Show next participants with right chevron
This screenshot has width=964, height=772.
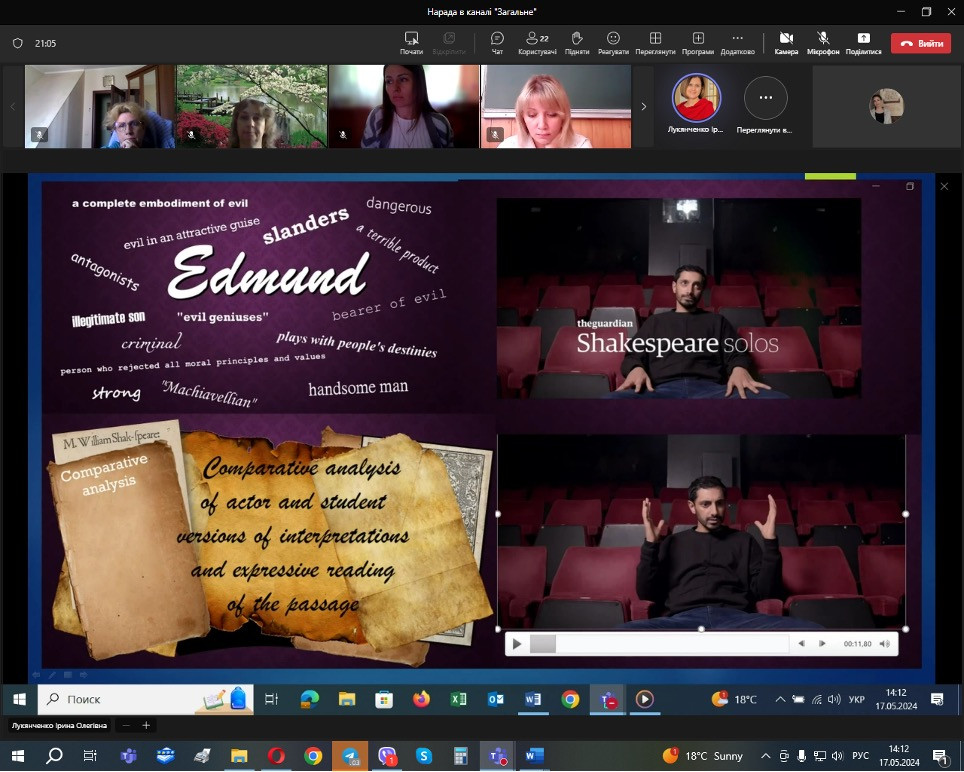pos(644,106)
